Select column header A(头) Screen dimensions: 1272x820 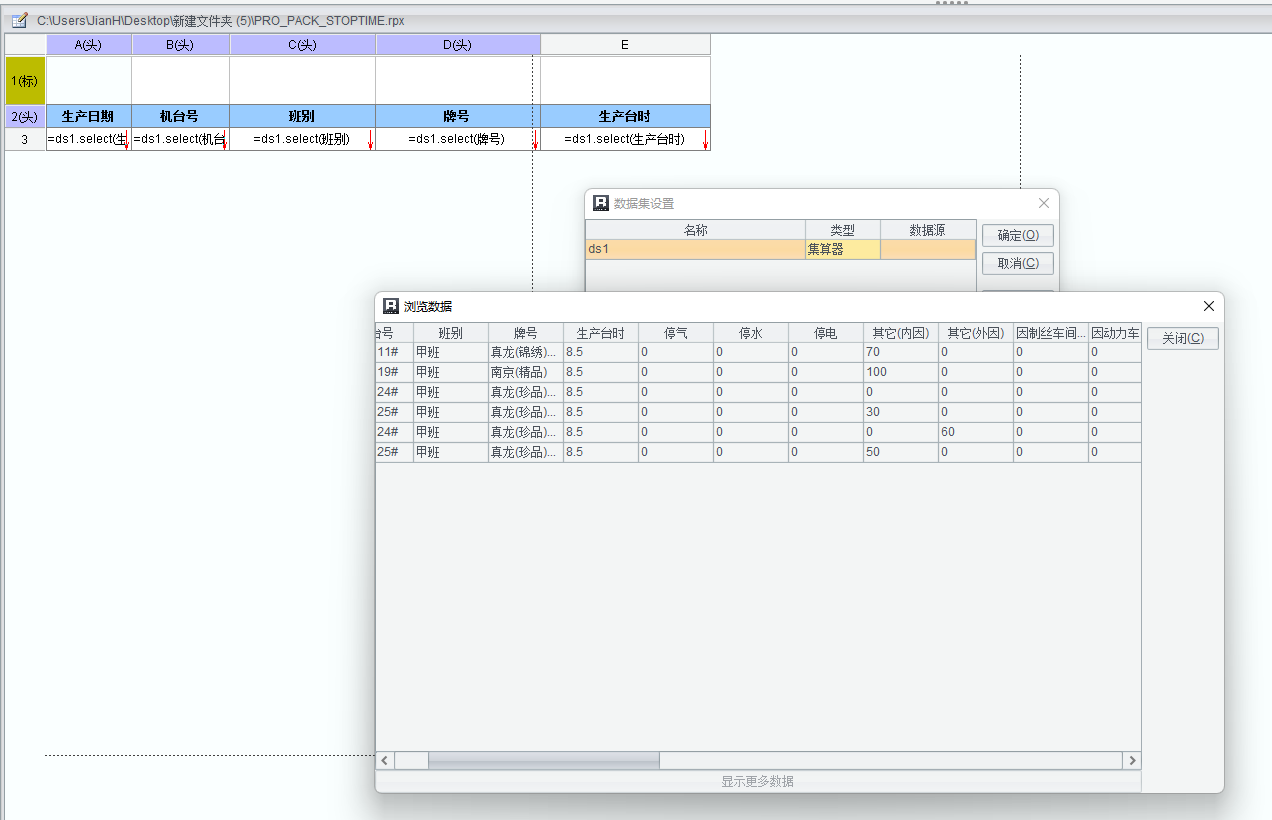point(89,45)
